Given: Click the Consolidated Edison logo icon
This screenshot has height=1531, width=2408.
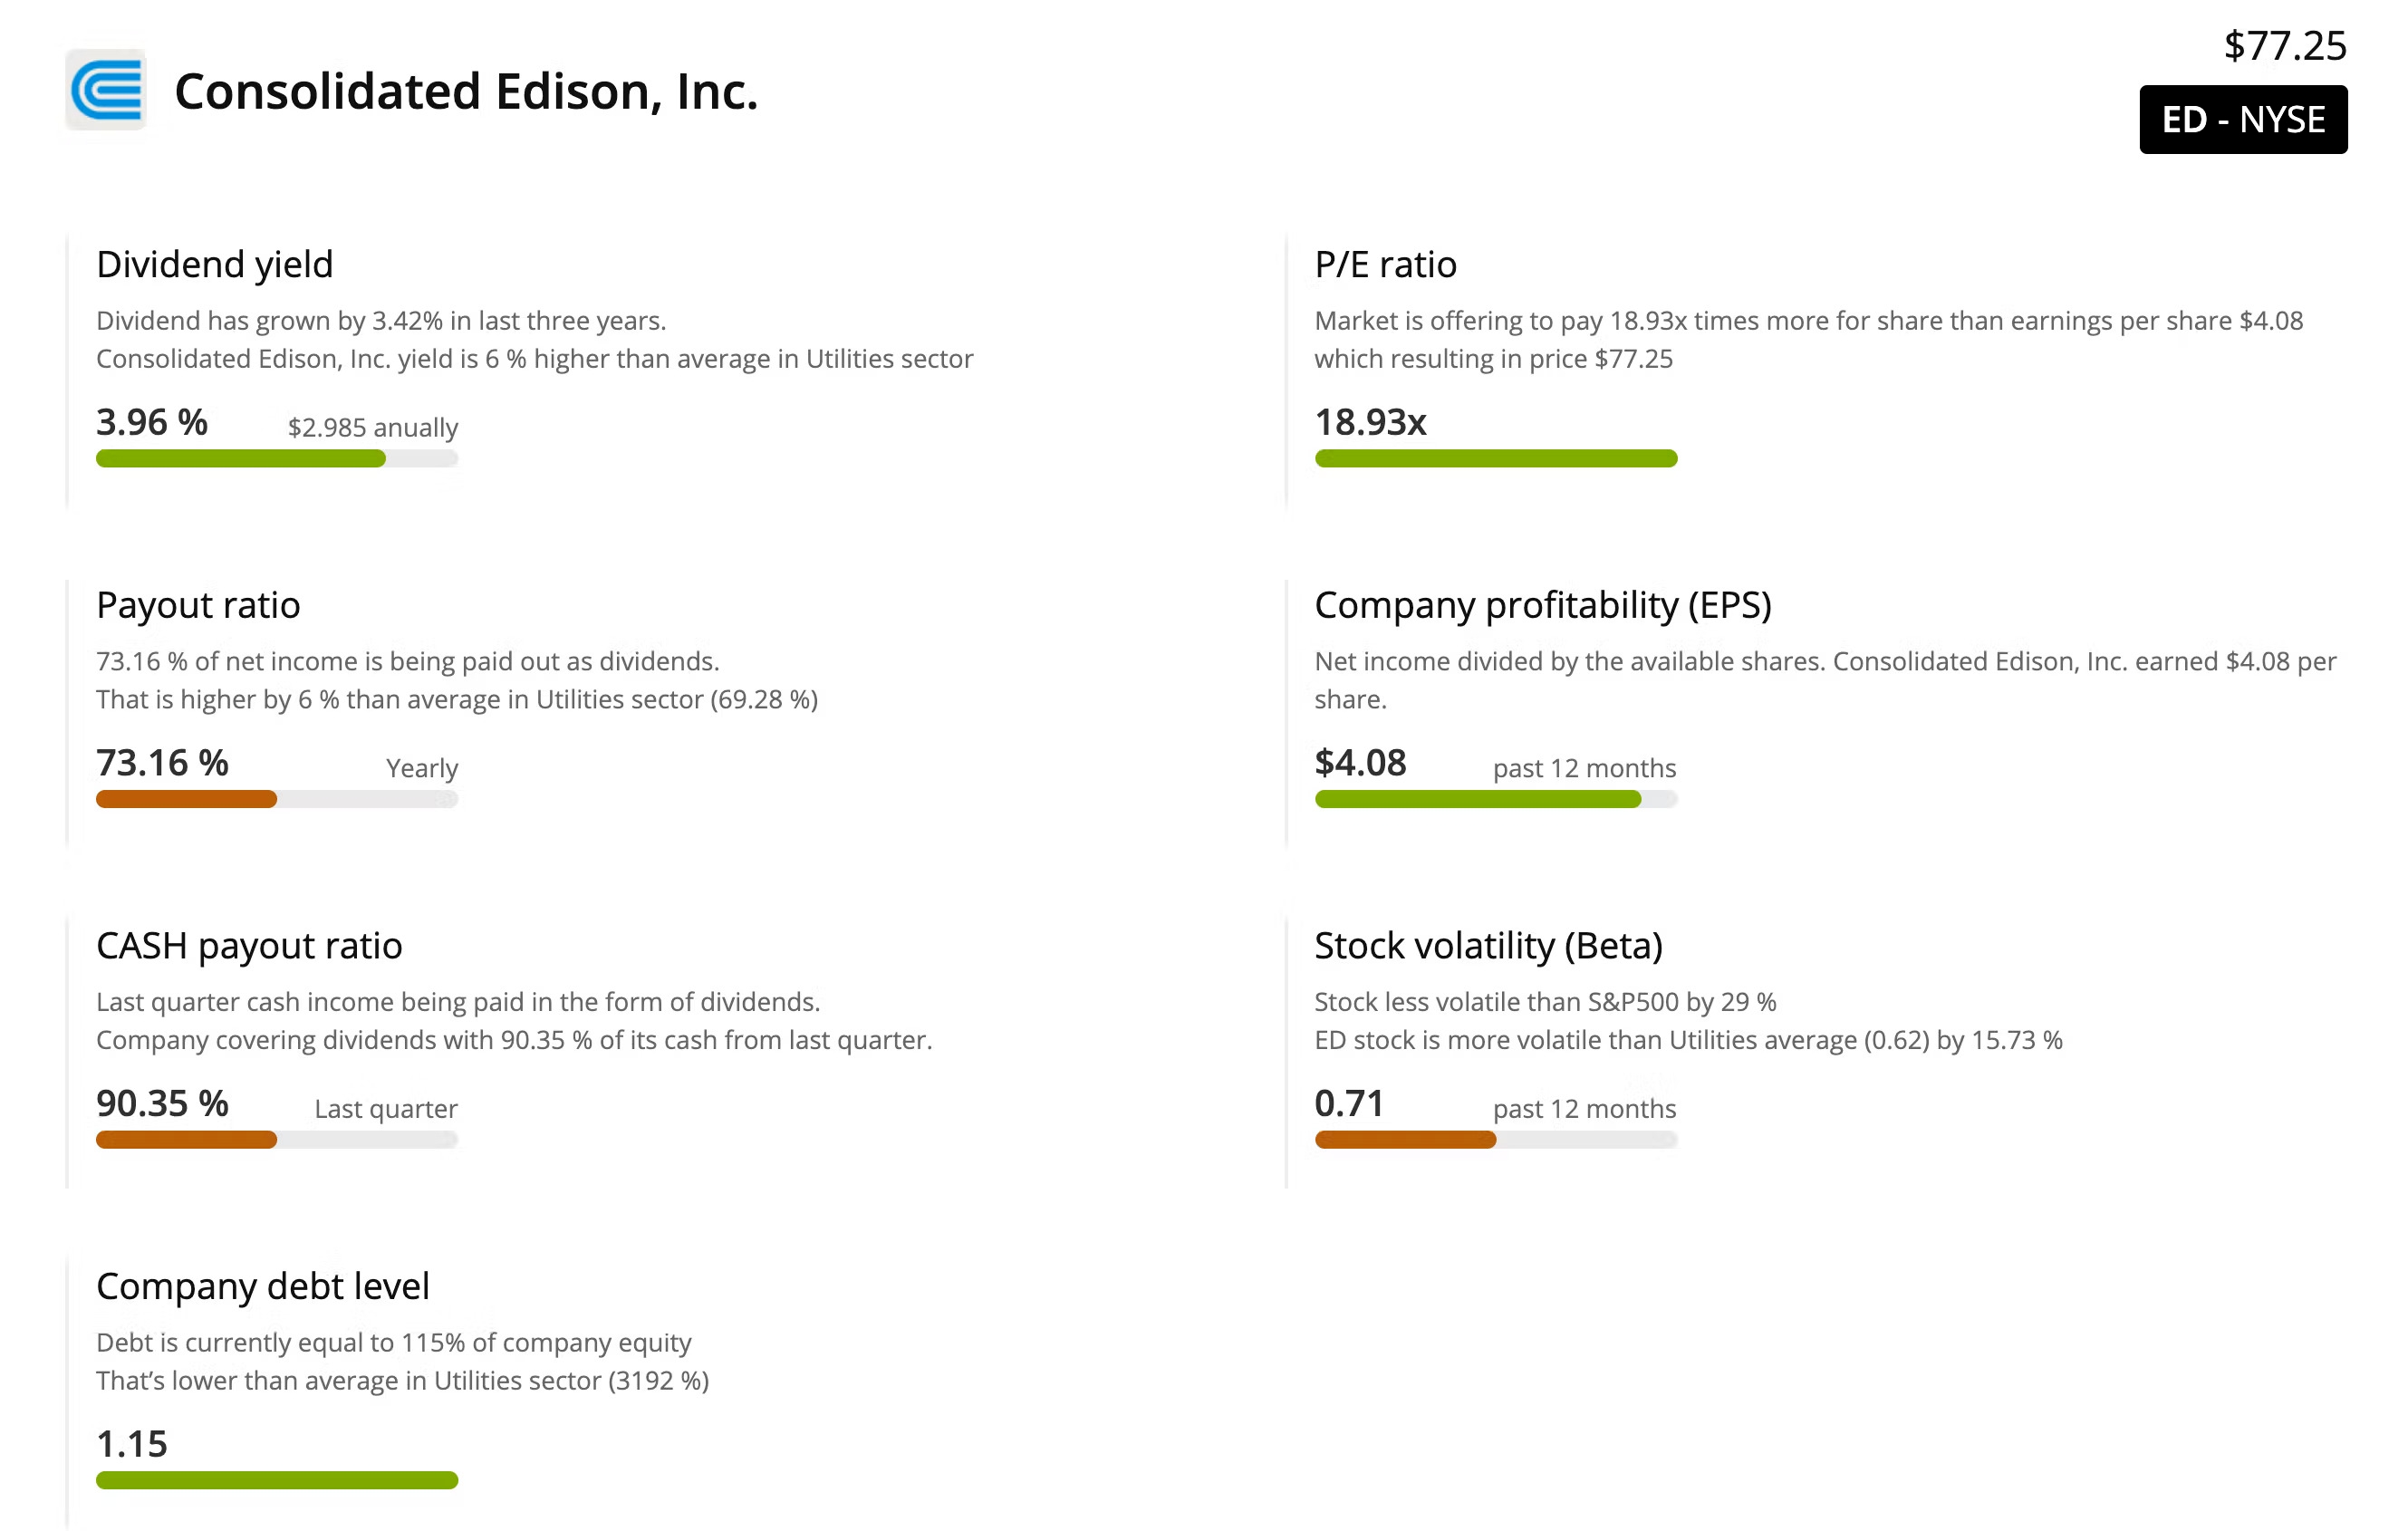Looking at the screenshot, I should click(107, 90).
